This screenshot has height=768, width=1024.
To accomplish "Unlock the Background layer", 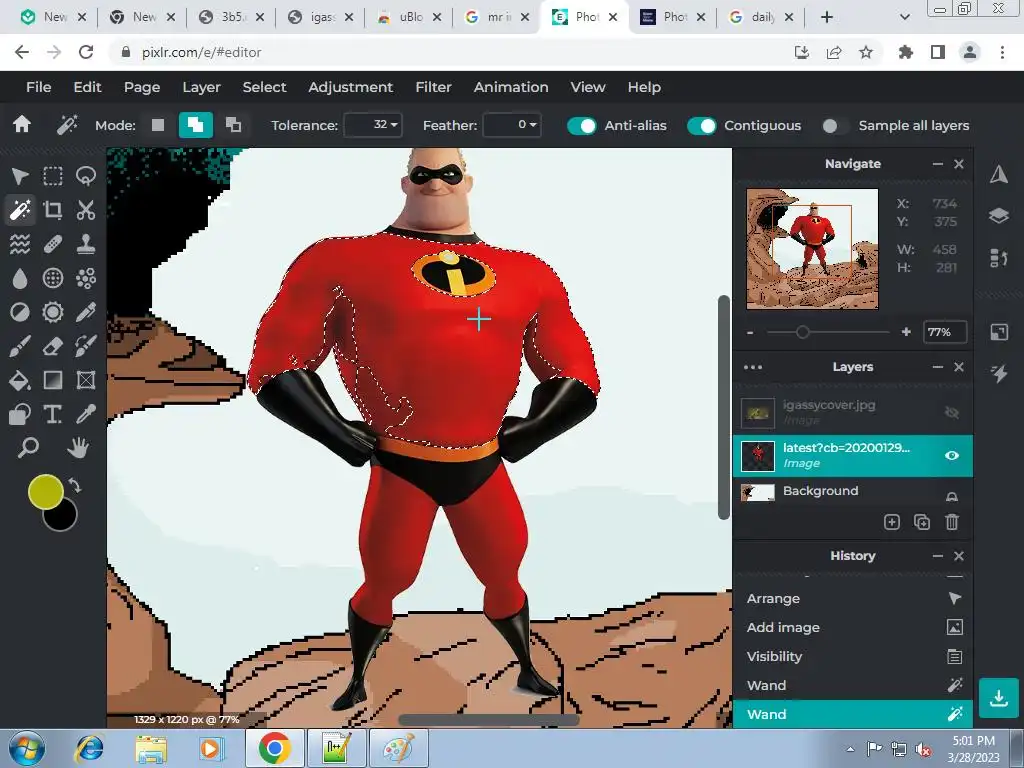I will [x=952, y=496].
